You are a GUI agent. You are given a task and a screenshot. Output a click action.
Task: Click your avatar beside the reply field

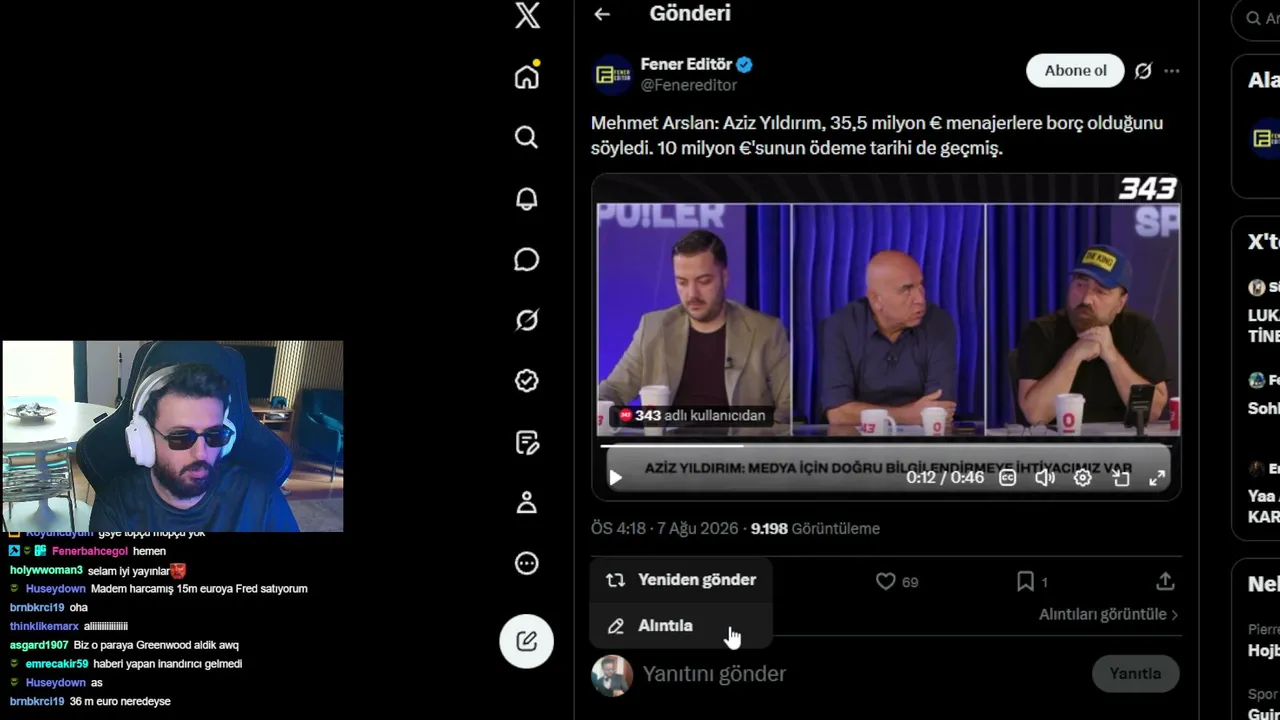[612, 675]
